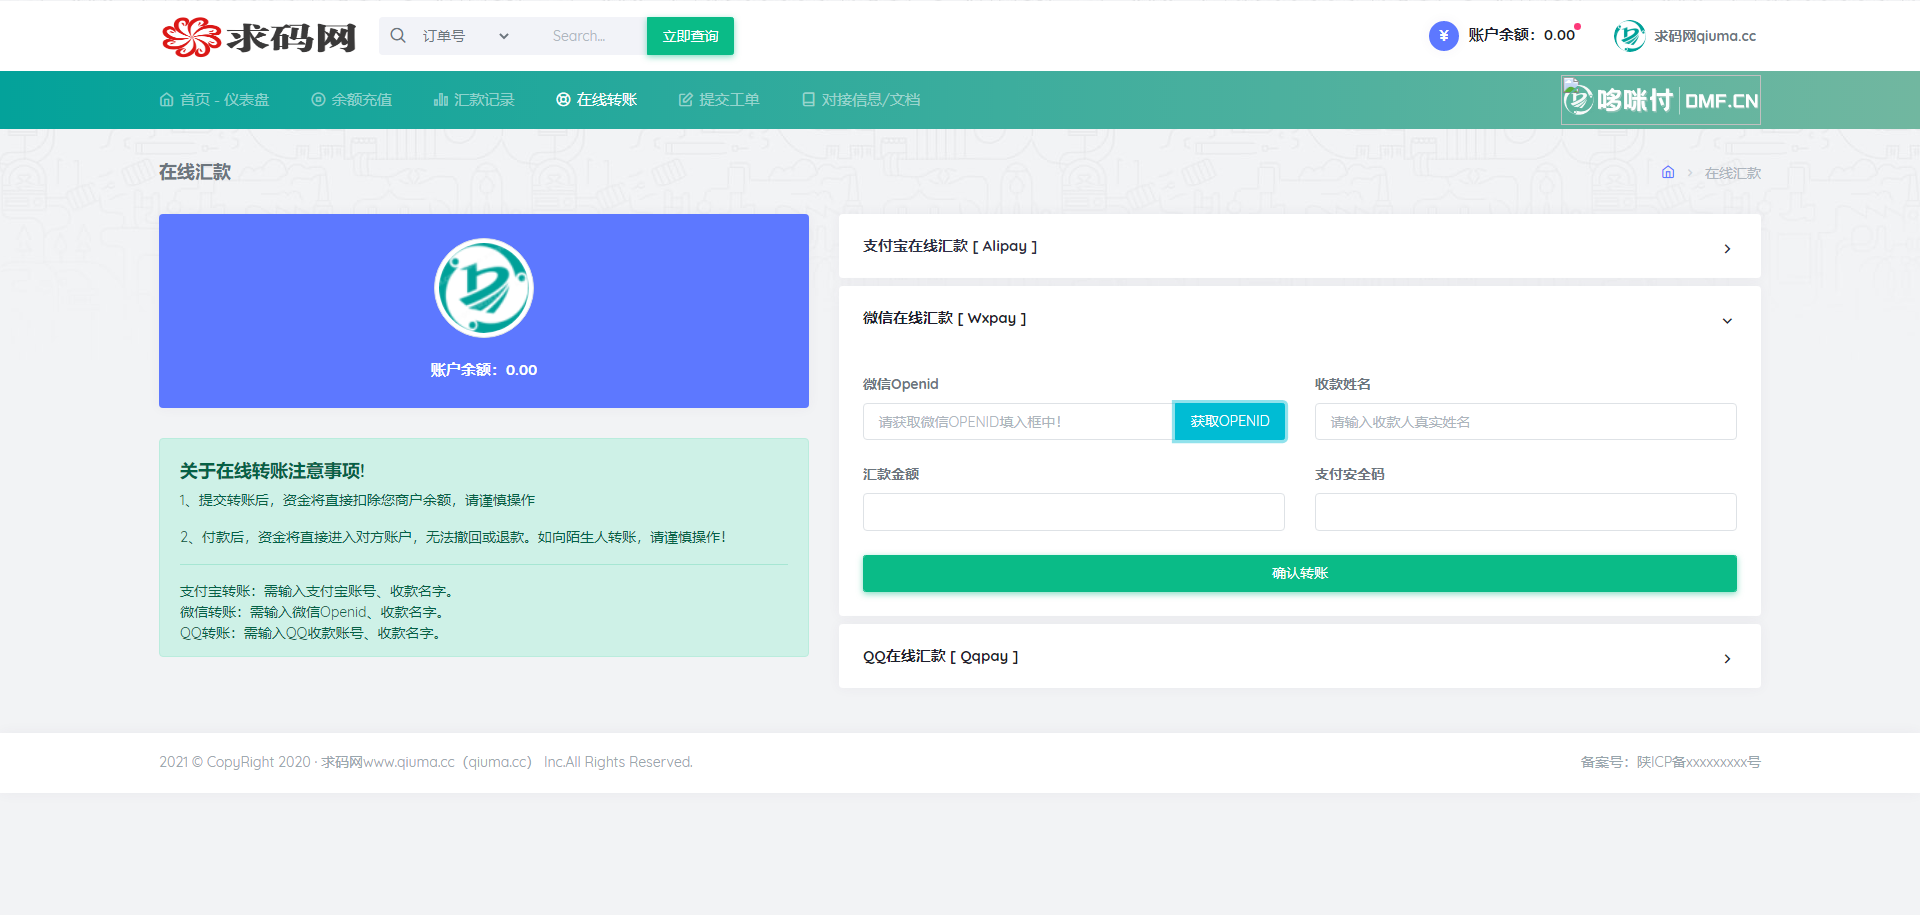Click the blue yen balance icon
Image resolution: width=1920 pixels, height=915 pixels.
coord(1443,36)
